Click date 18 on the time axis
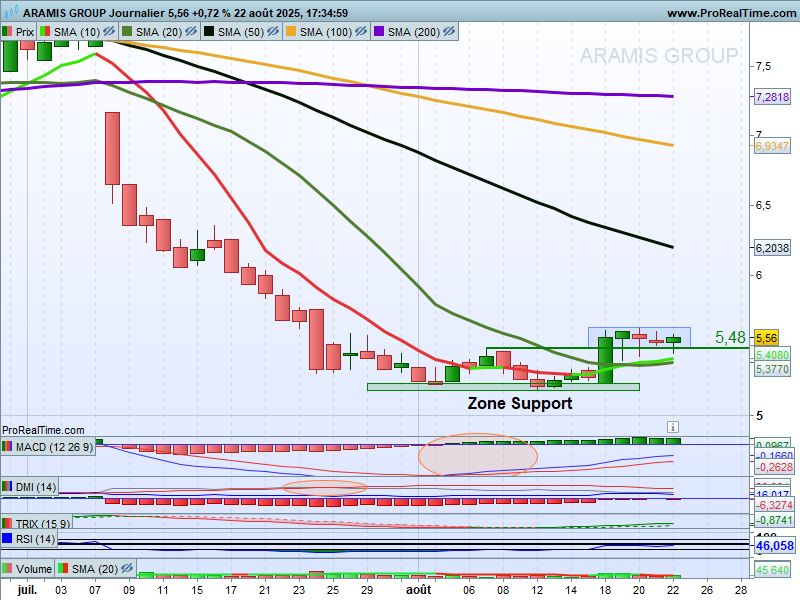Viewport: 800px width, 600px height. pyautogui.click(x=605, y=590)
